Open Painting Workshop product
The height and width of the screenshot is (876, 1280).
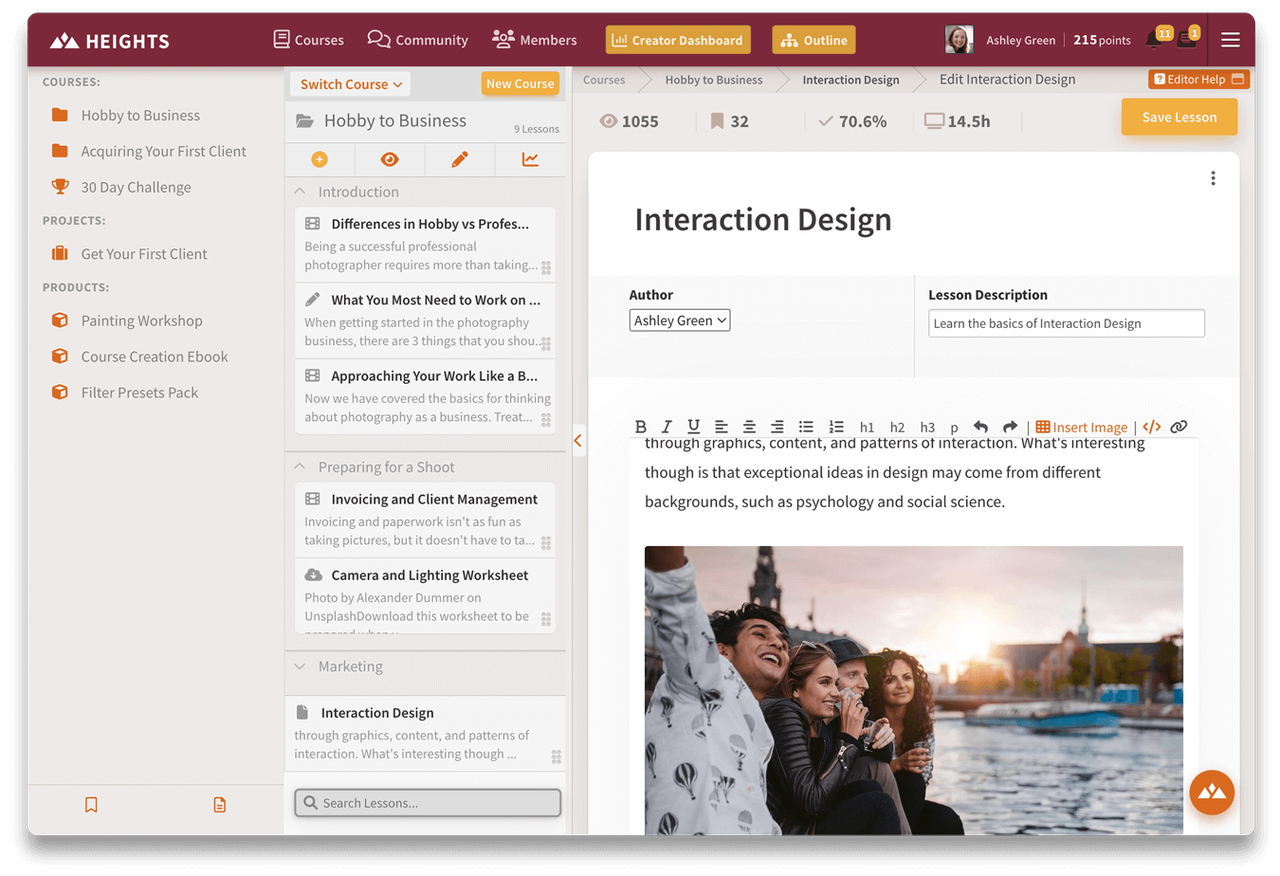pos(141,321)
